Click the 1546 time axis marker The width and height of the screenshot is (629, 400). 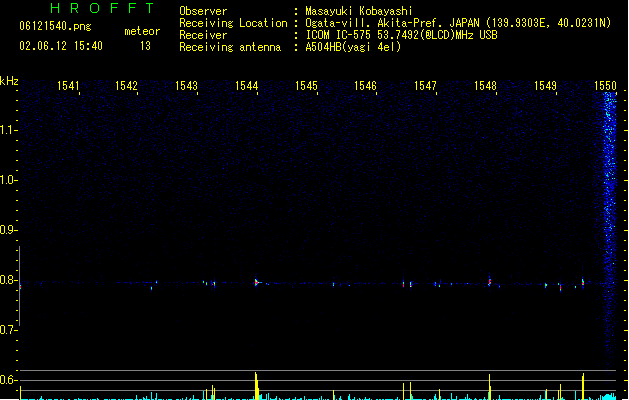[365, 86]
